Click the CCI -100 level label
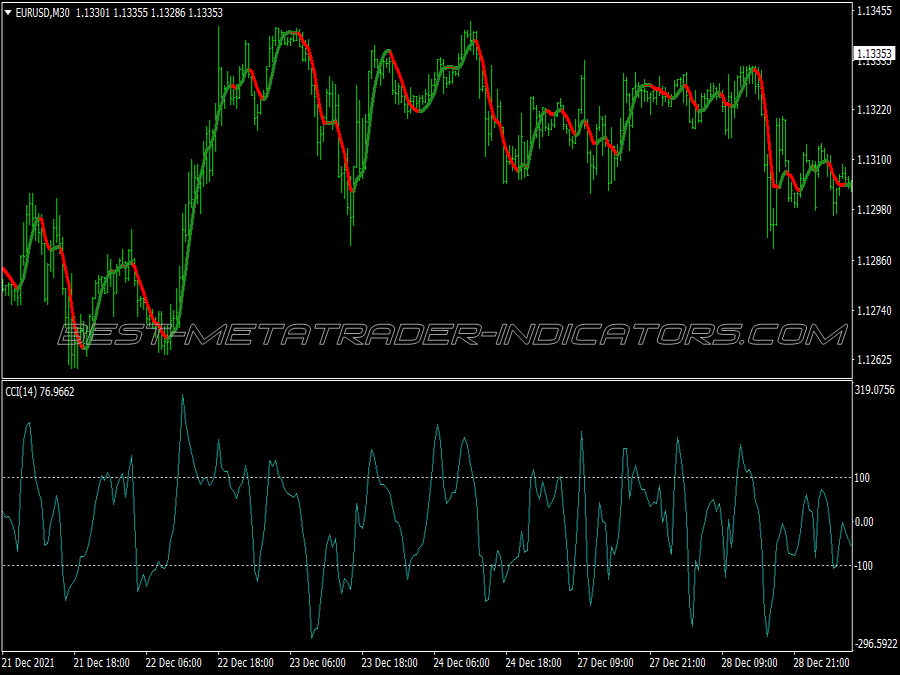Viewport: 900px width, 675px height. (864, 566)
